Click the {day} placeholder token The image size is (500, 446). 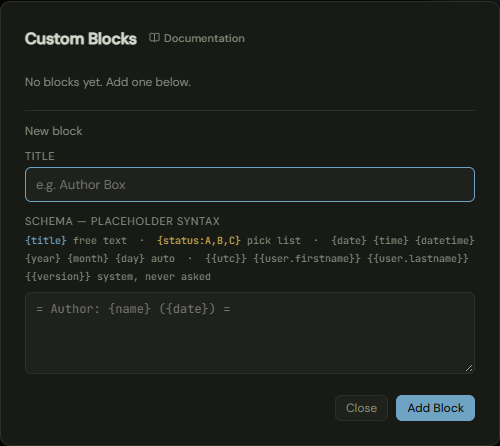pyautogui.click(x=130, y=258)
